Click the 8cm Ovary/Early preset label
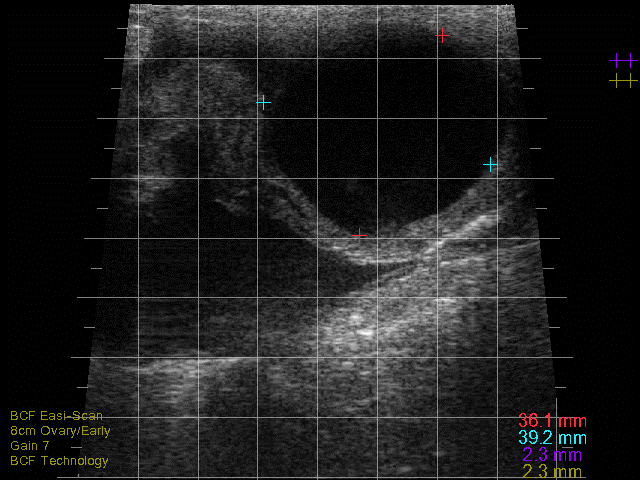 [60, 431]
